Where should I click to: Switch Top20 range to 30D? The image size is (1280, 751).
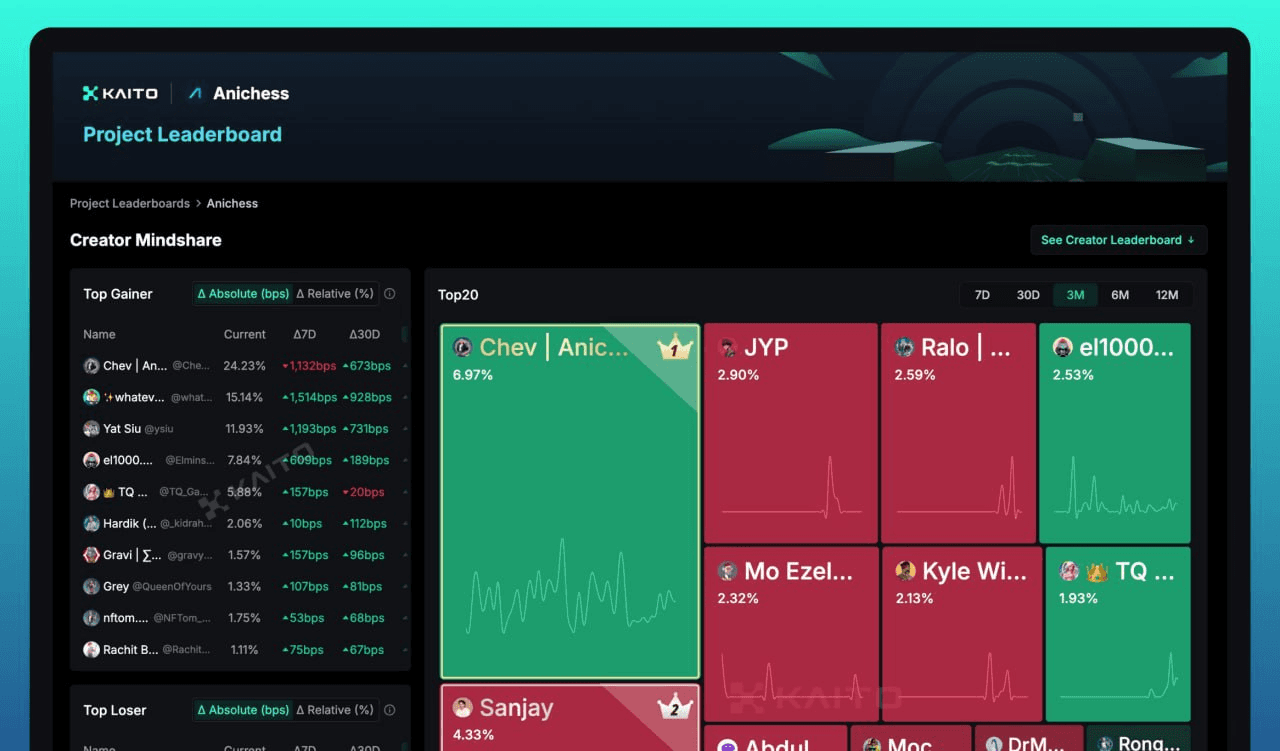point(1028,295)
